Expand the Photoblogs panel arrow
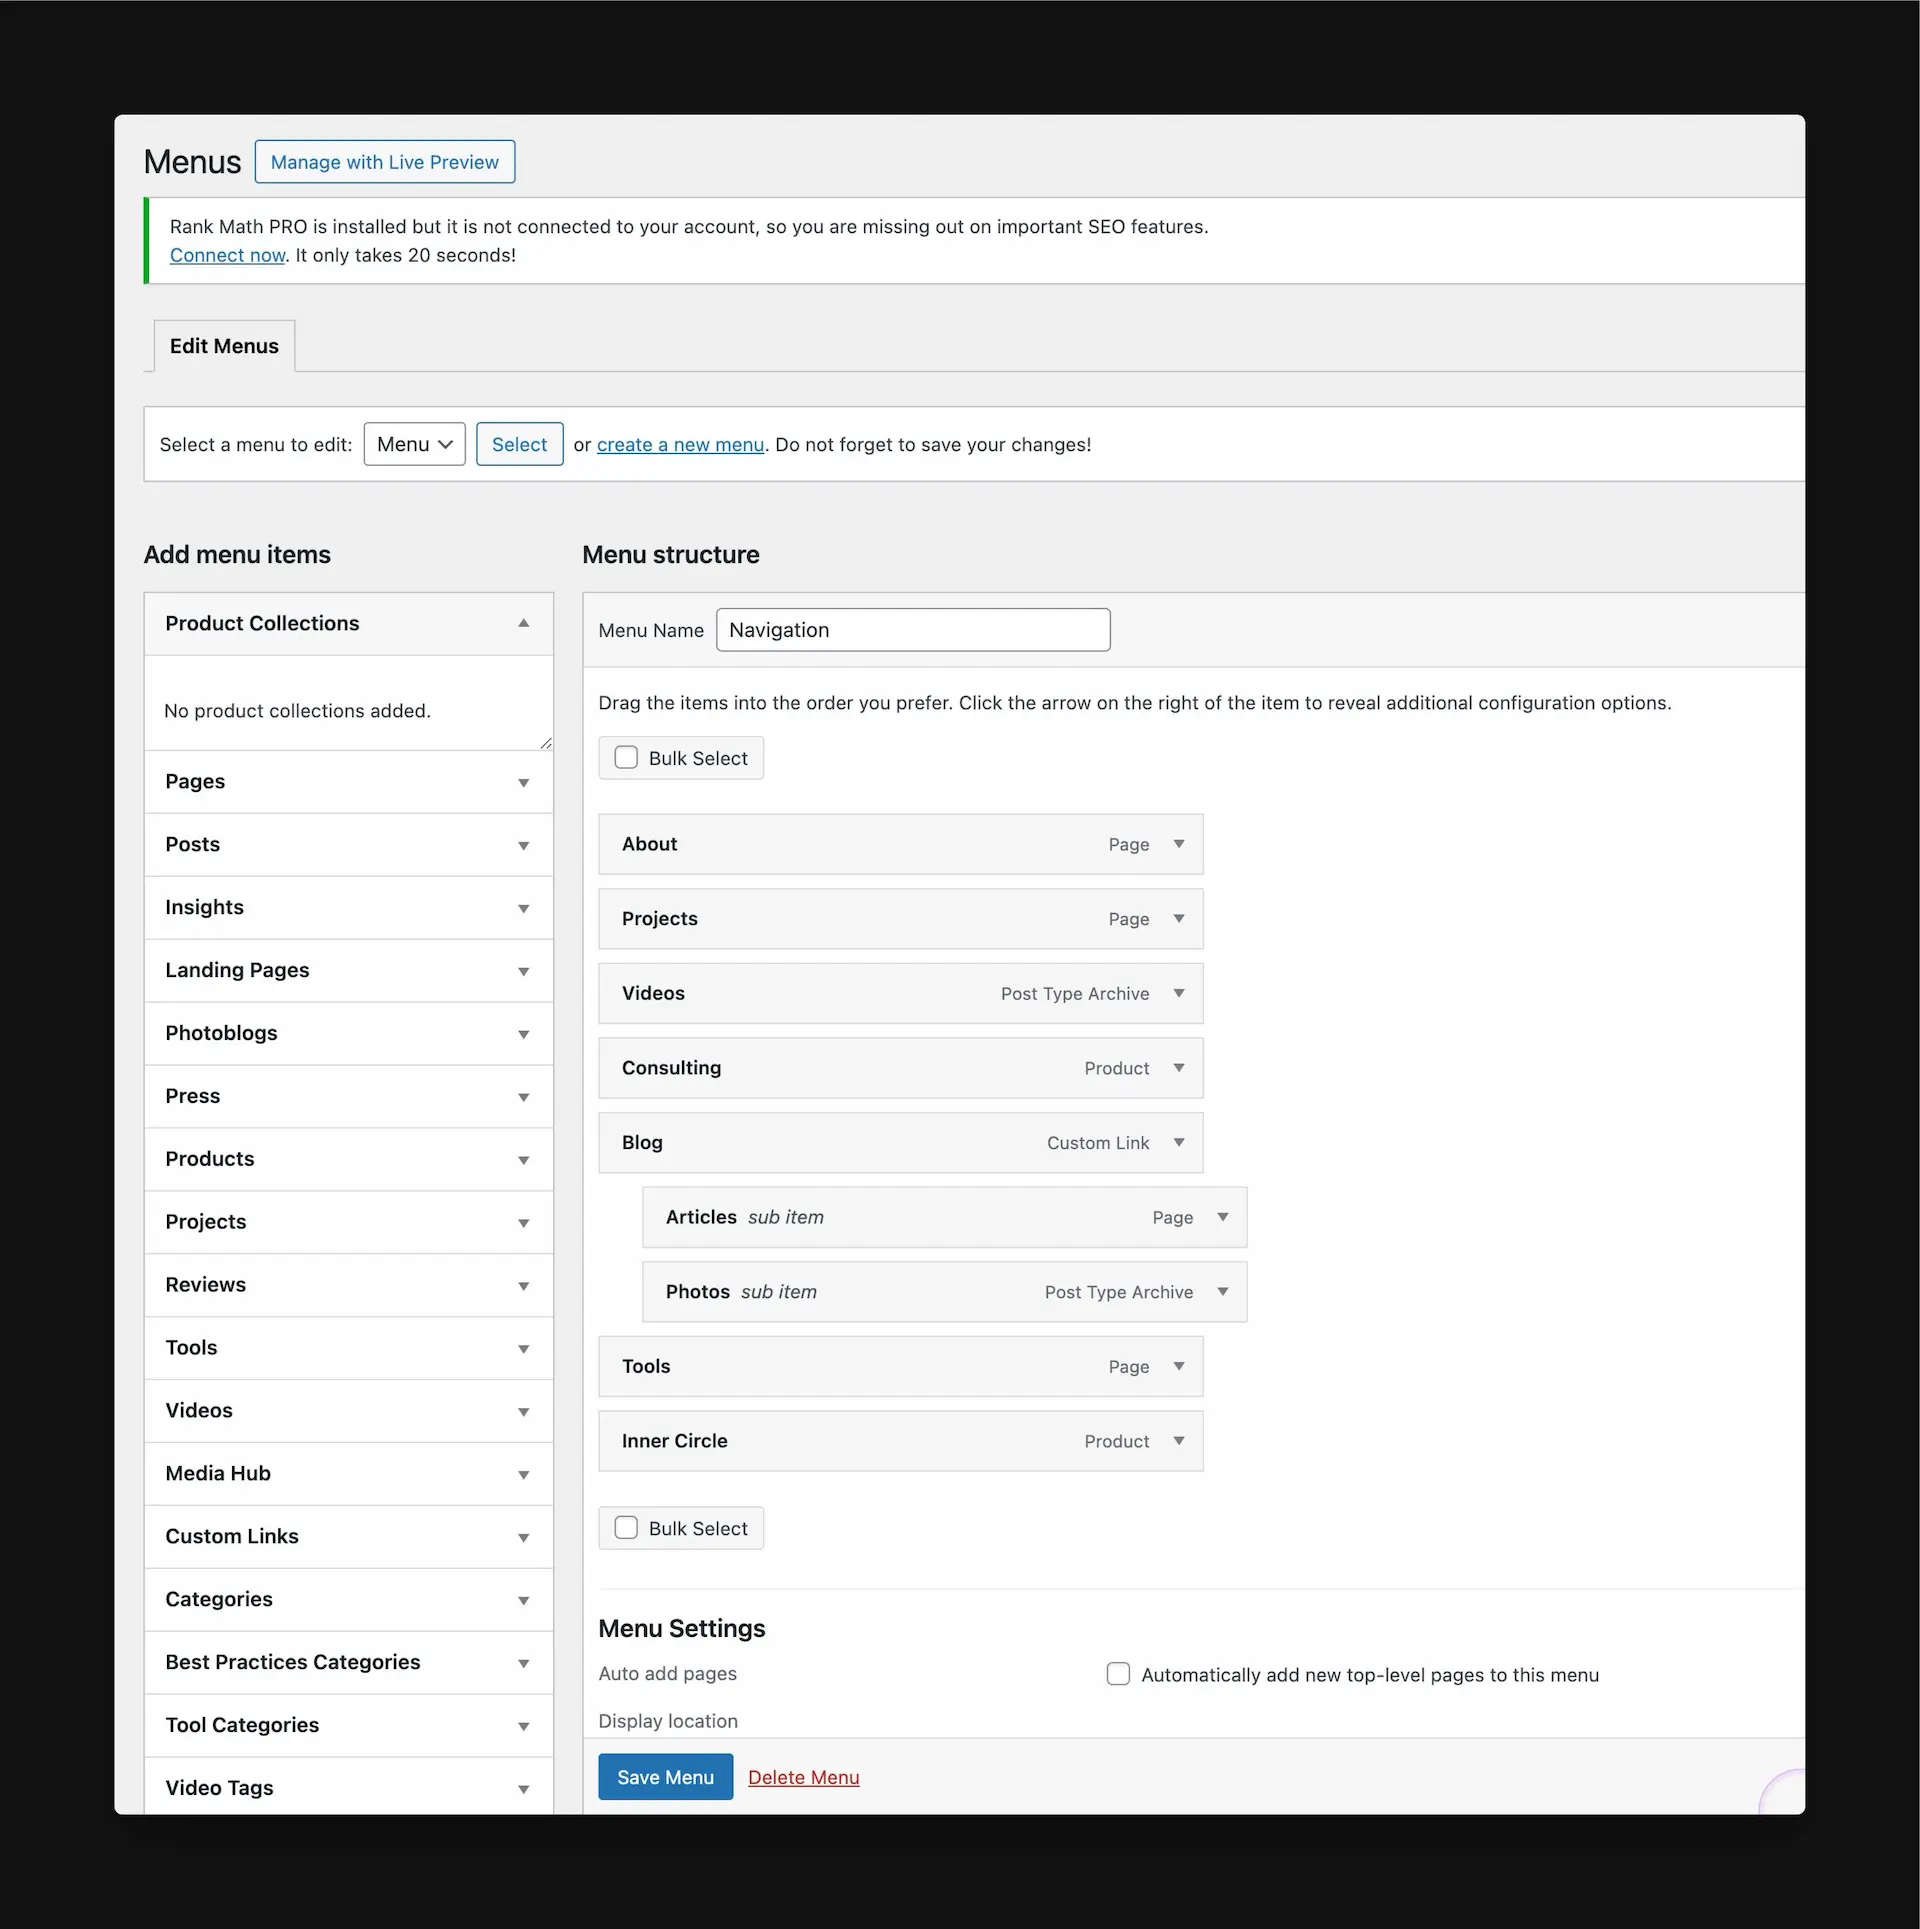The image size is (1920, 1929). tap(523, 1034)
